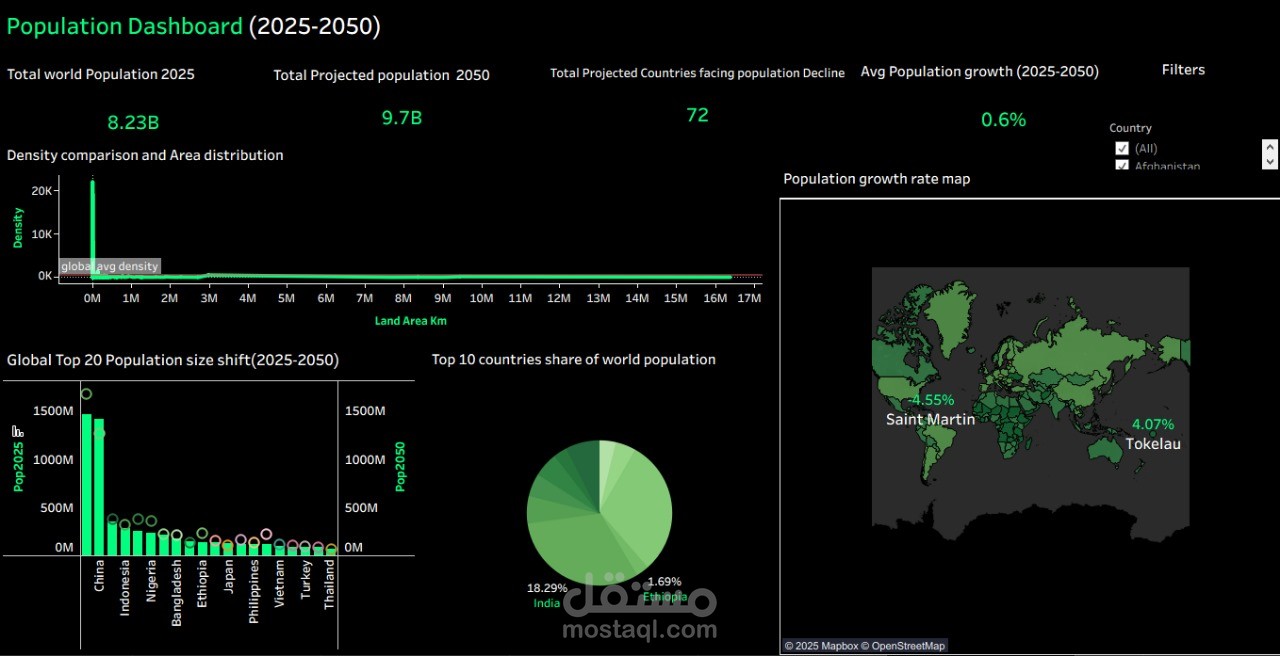
Task: Click the Pop2050 axis title
Action: click(401, 466)
